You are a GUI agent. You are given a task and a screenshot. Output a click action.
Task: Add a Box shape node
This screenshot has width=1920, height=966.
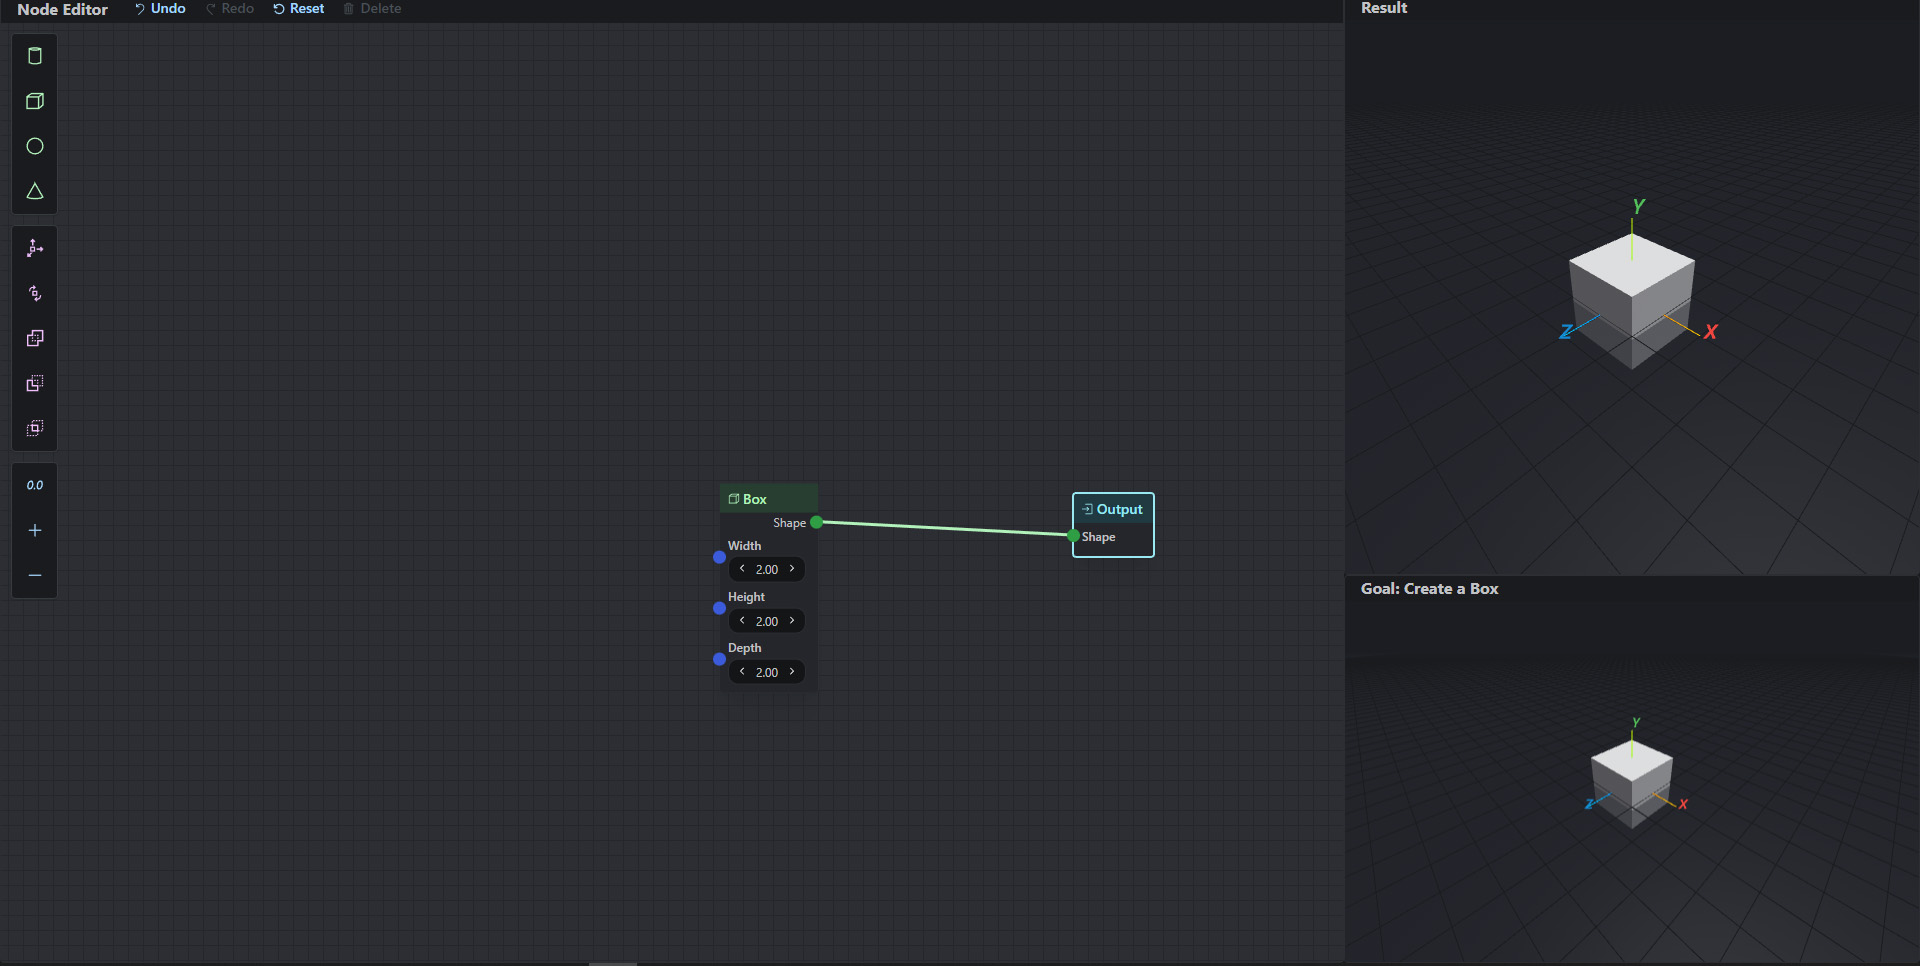(35, 101)
